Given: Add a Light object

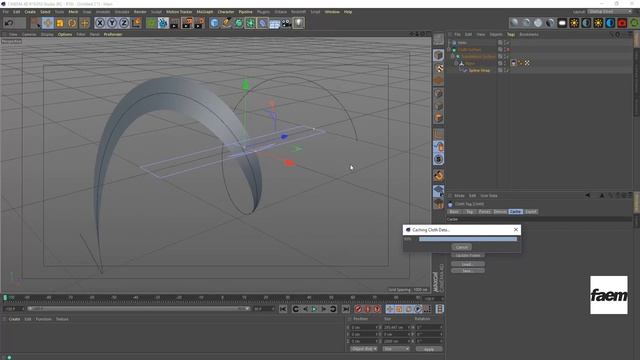Looking at the screenshot, I should click(299, 23).
